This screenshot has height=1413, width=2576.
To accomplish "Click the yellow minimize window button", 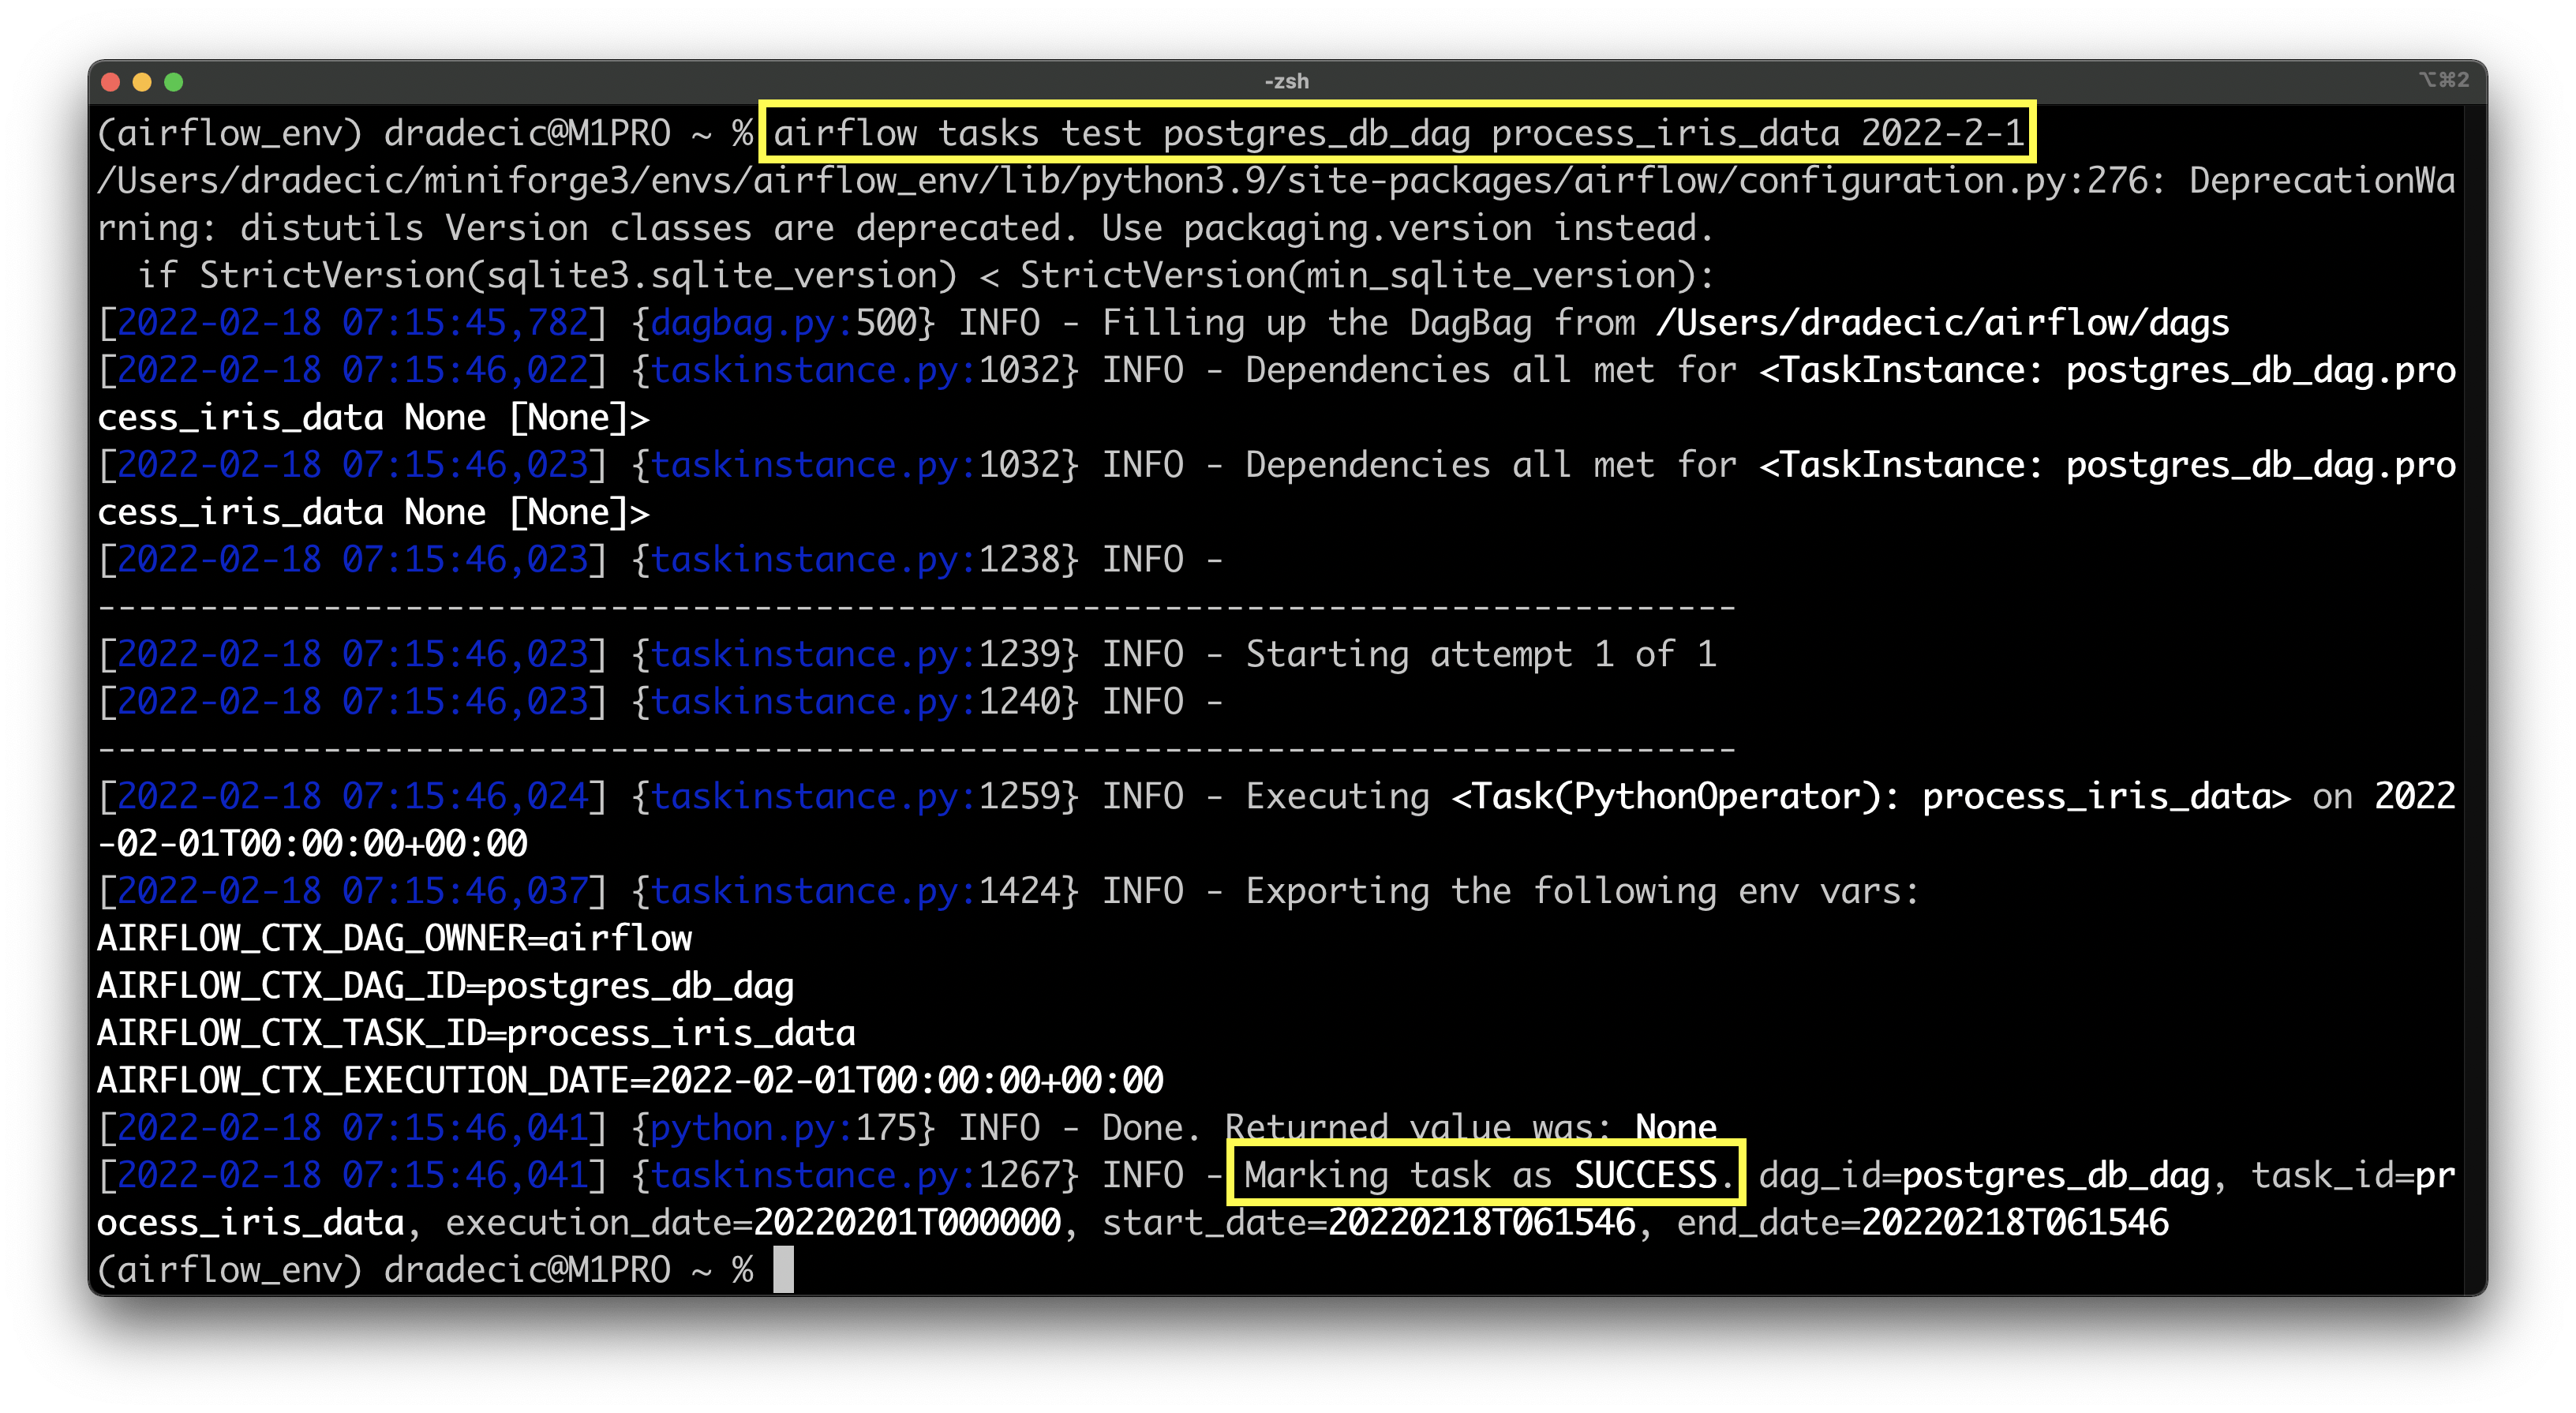I will [142, 82].
